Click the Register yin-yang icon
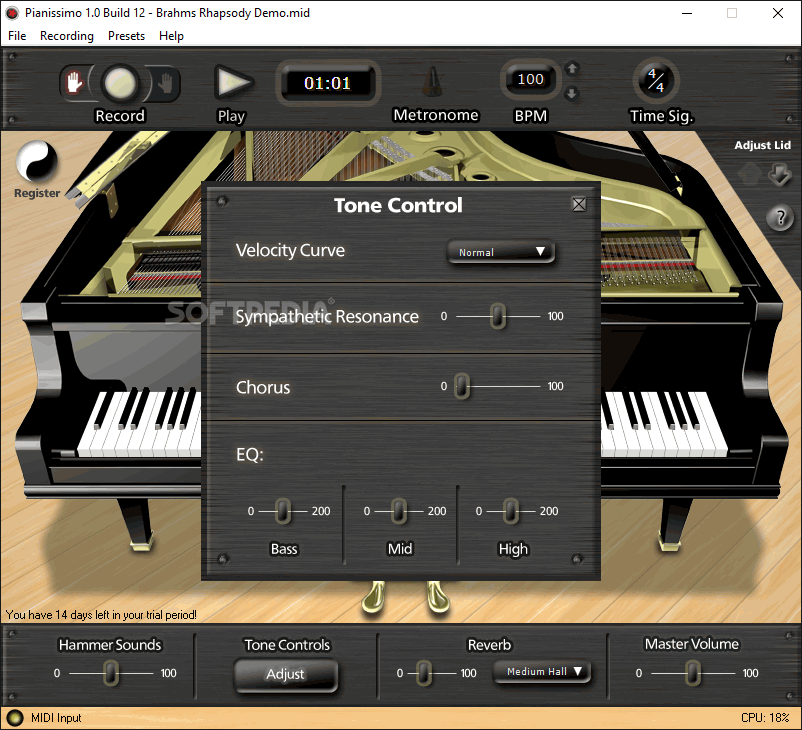This screenshot has width=802, height=730. pos(37,161)
